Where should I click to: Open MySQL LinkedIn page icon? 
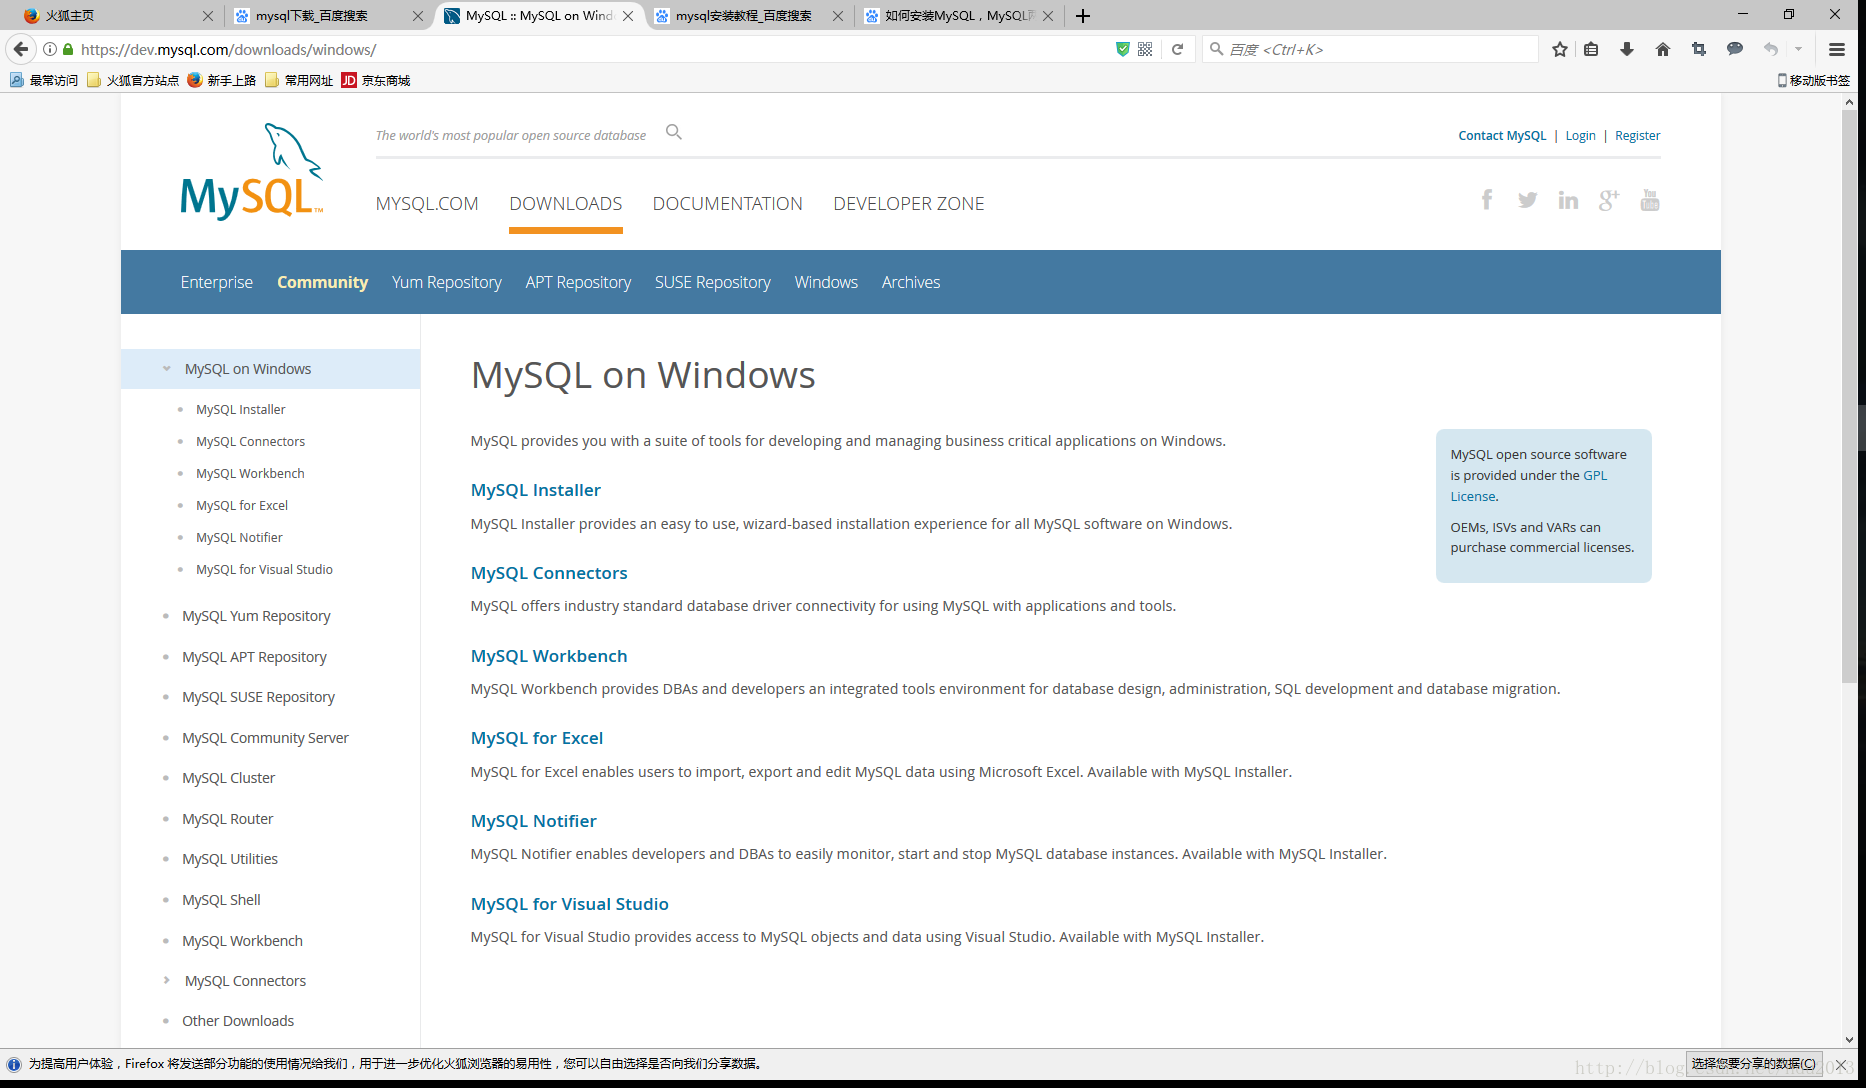[x=1568, y=200]
